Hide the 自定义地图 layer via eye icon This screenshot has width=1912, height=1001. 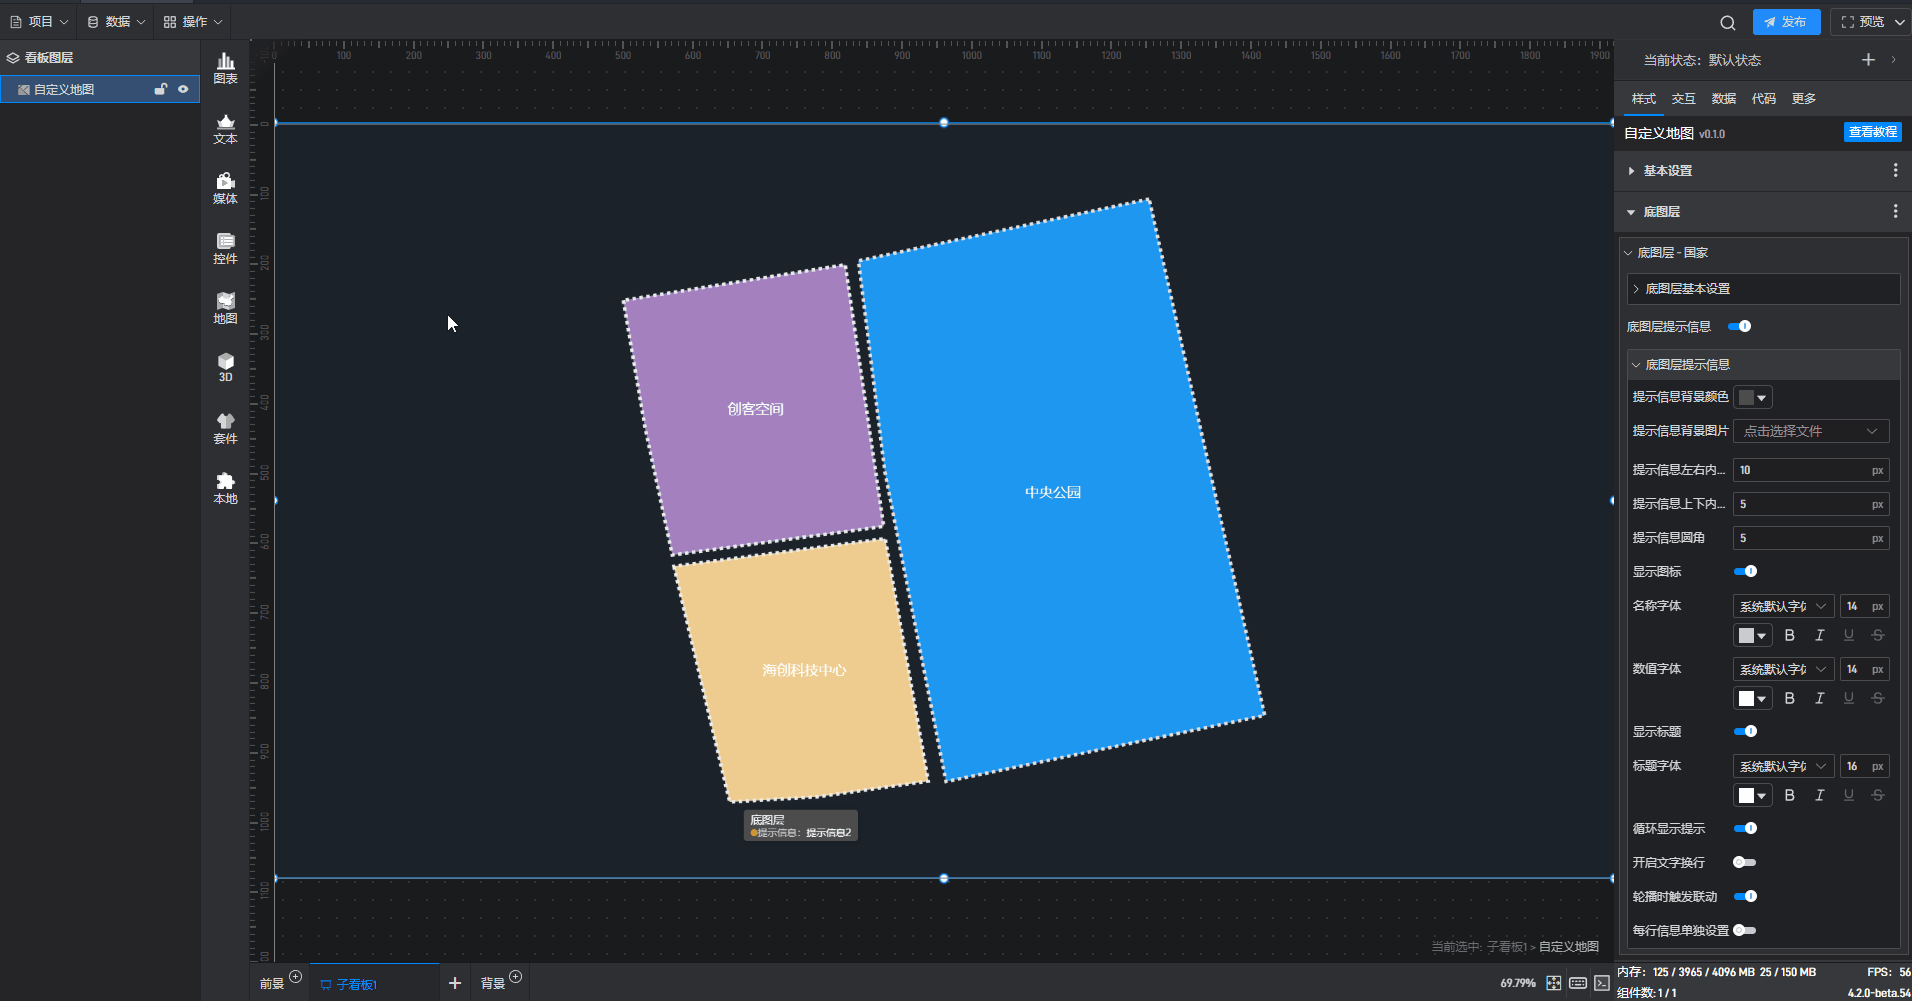pyautogui.click(x=183, y=89)
